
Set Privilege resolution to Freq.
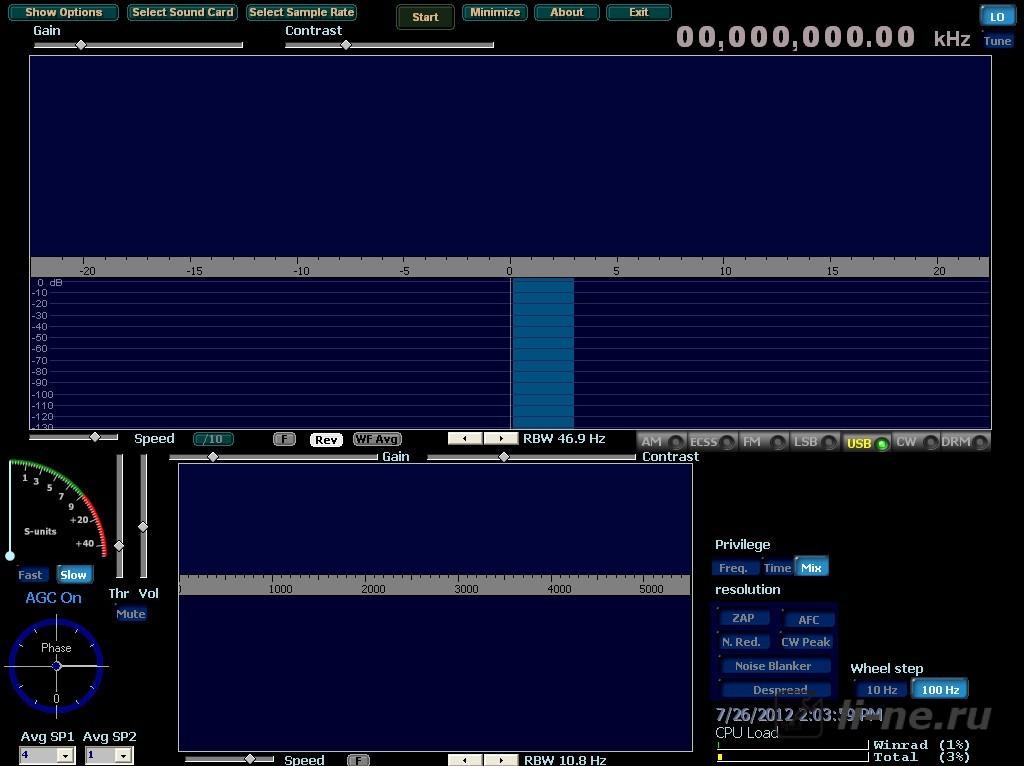pyautogui.click(x=733, y=567)
